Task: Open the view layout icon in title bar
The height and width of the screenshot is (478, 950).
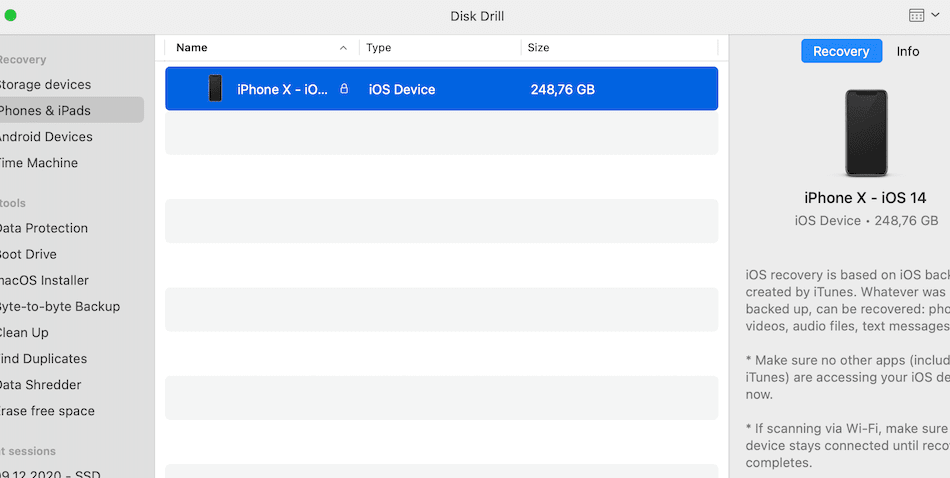Action: click(917, 16)
